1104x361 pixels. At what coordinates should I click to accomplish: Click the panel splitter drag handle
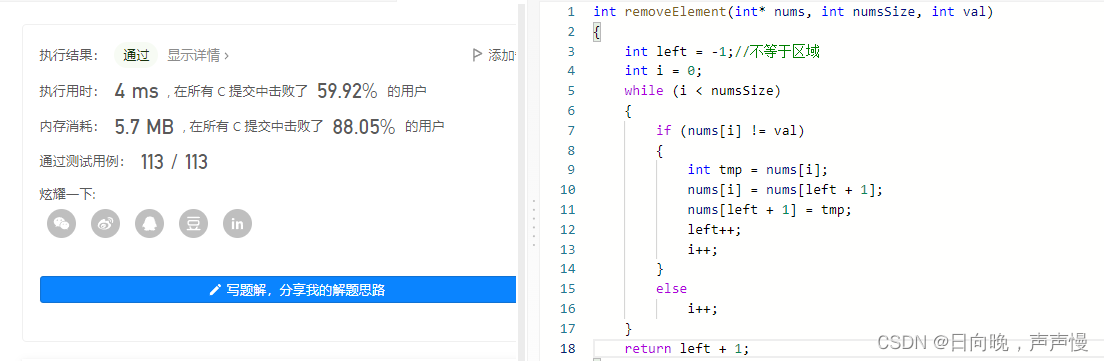coord(534,222)
